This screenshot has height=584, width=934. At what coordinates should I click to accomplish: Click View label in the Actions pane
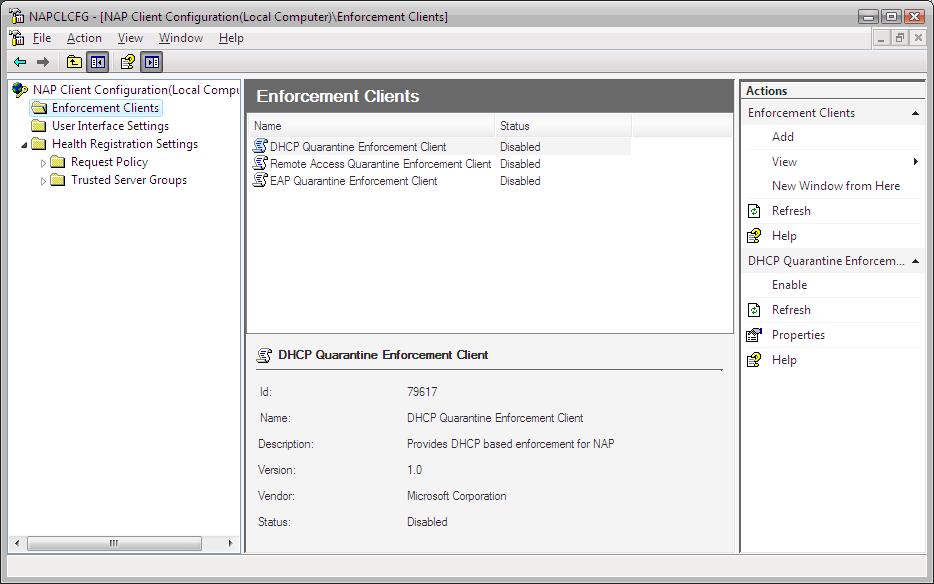784,162
